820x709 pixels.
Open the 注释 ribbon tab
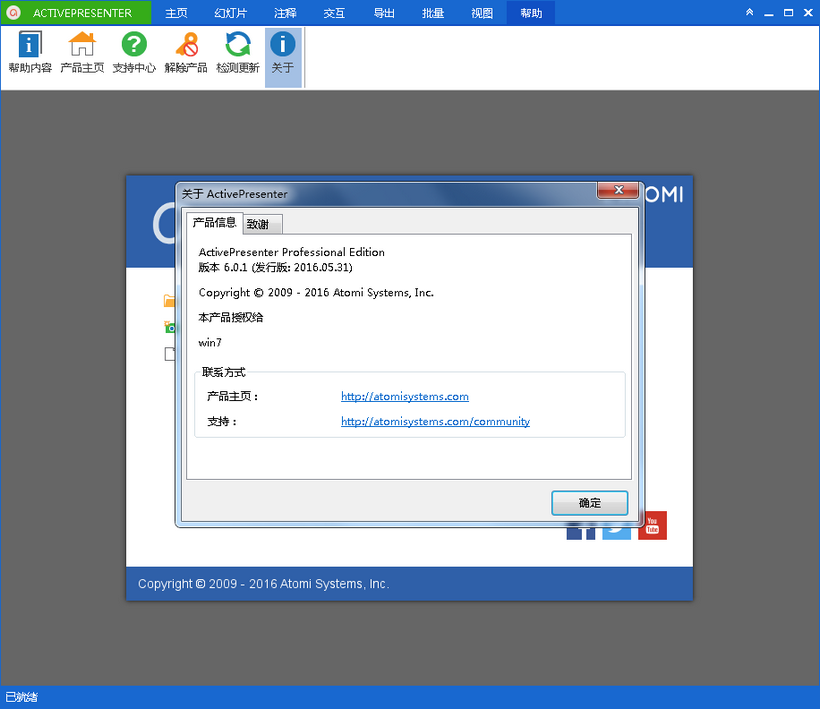coord(285,13)
